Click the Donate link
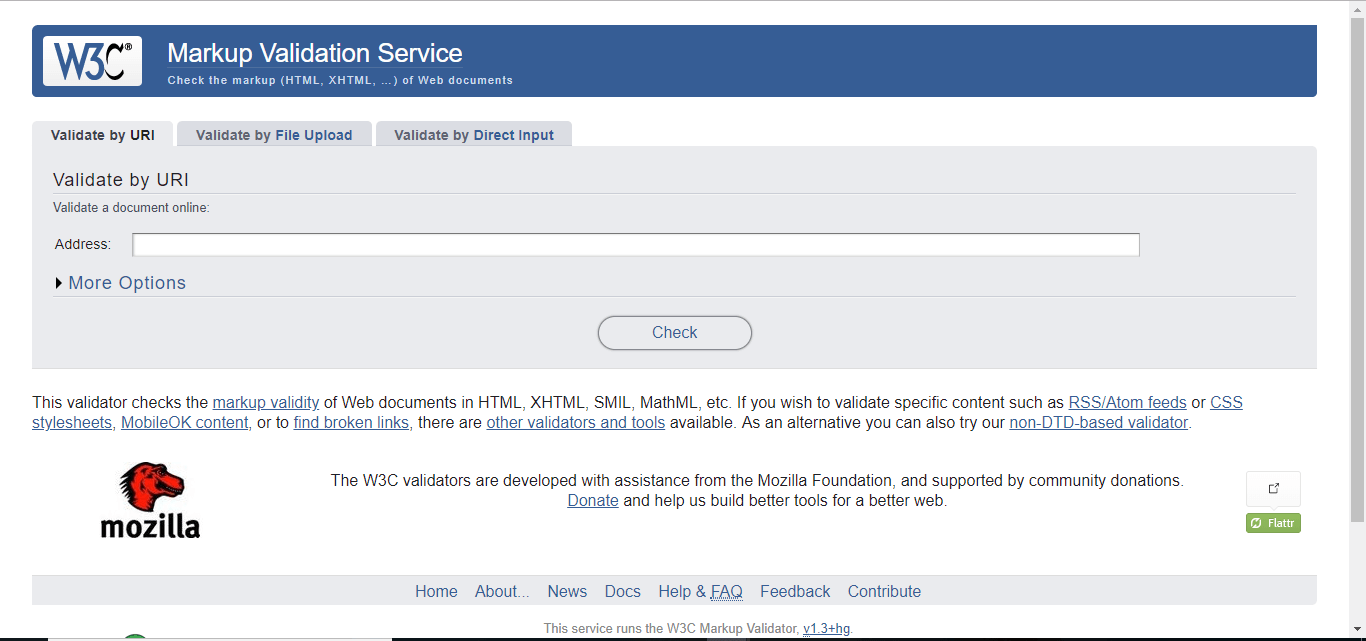 click(592, 501)
